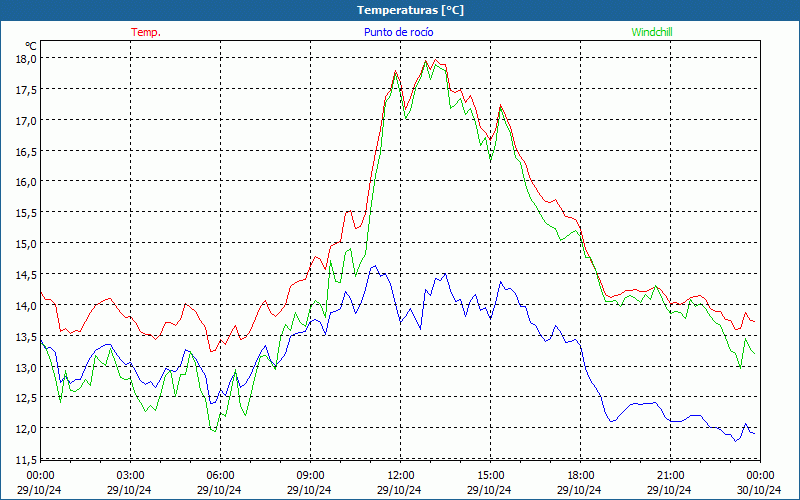The image size is (800, 500).
Task: Click the 12:00 time axis label
Action: 401,475
